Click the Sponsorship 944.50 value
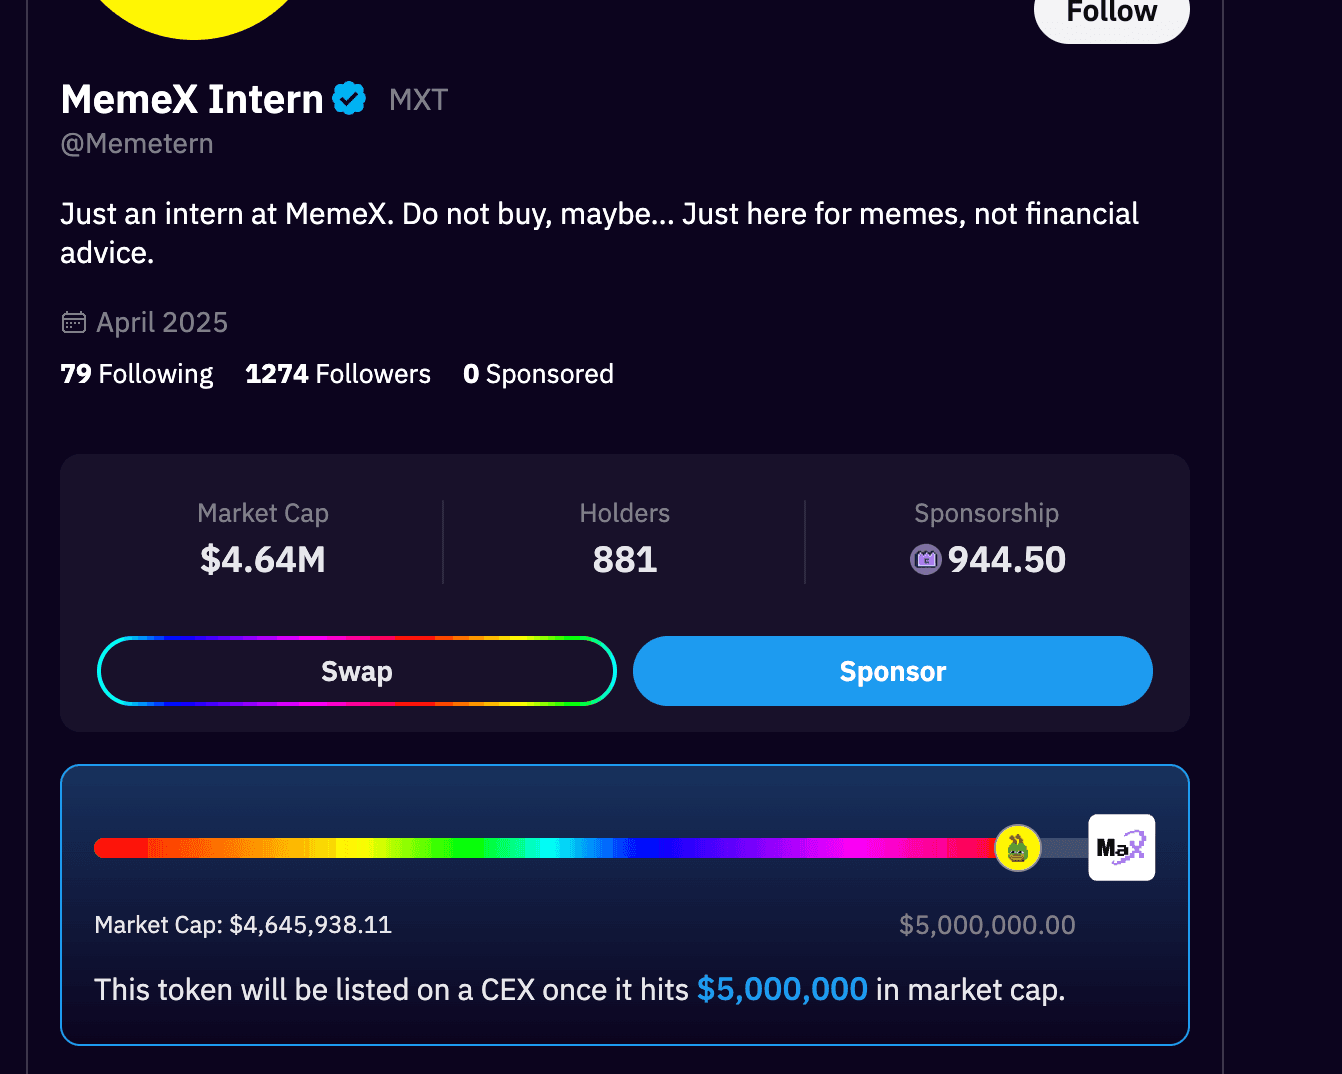1342x1074 pixels. 1006,559
